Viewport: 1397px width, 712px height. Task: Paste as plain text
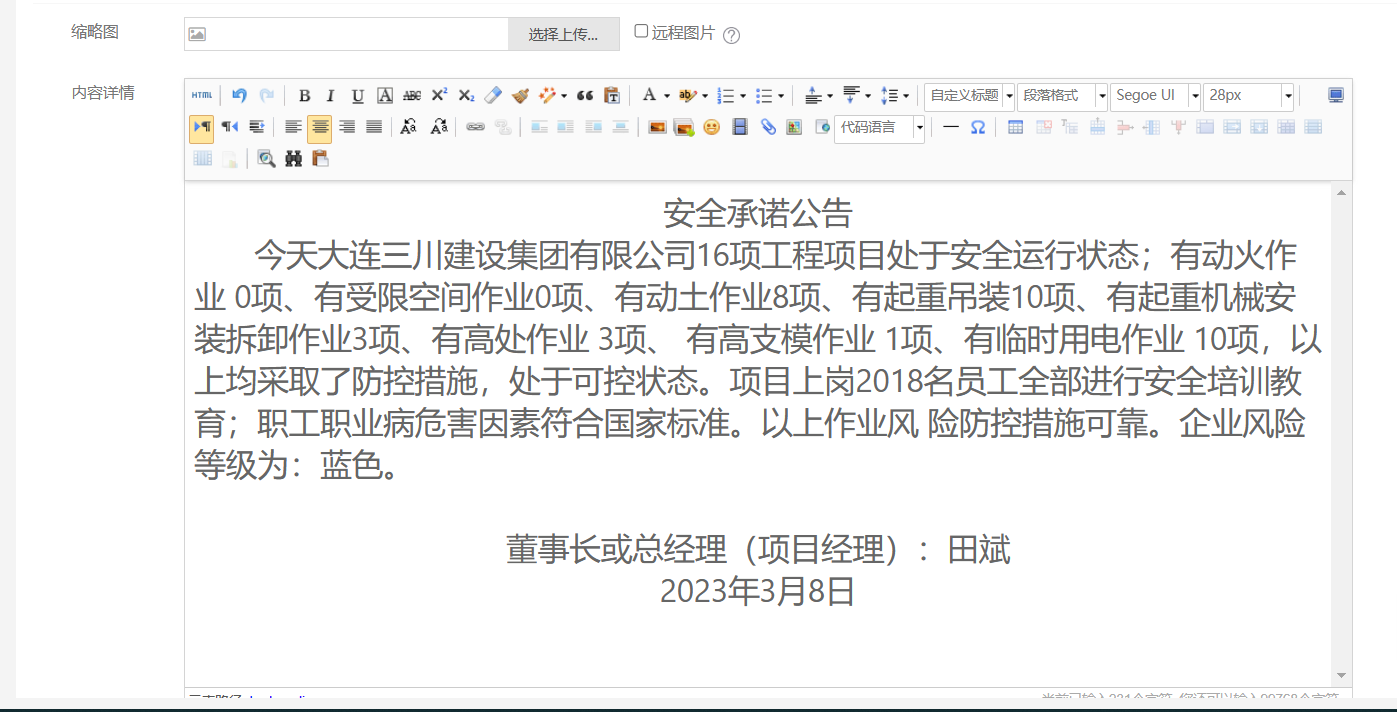pos(612,96)
